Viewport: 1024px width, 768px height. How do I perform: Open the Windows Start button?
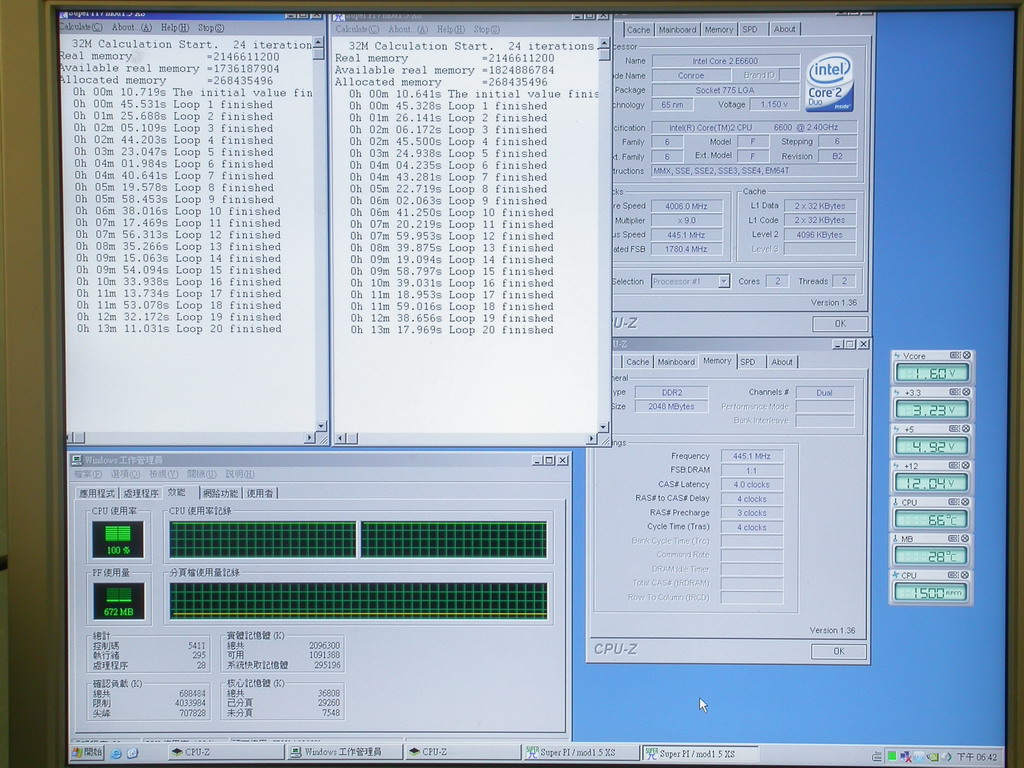[87, 752]
